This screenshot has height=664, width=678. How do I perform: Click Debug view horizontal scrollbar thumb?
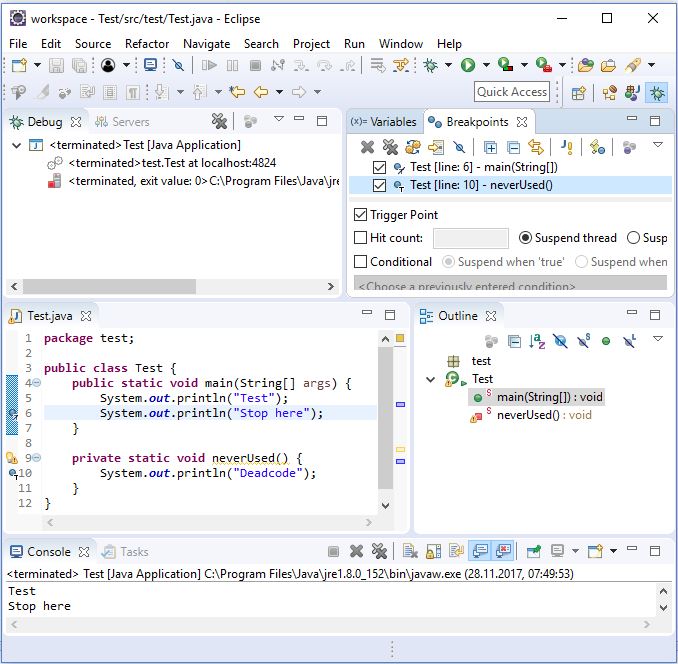[x=109, y=286]
